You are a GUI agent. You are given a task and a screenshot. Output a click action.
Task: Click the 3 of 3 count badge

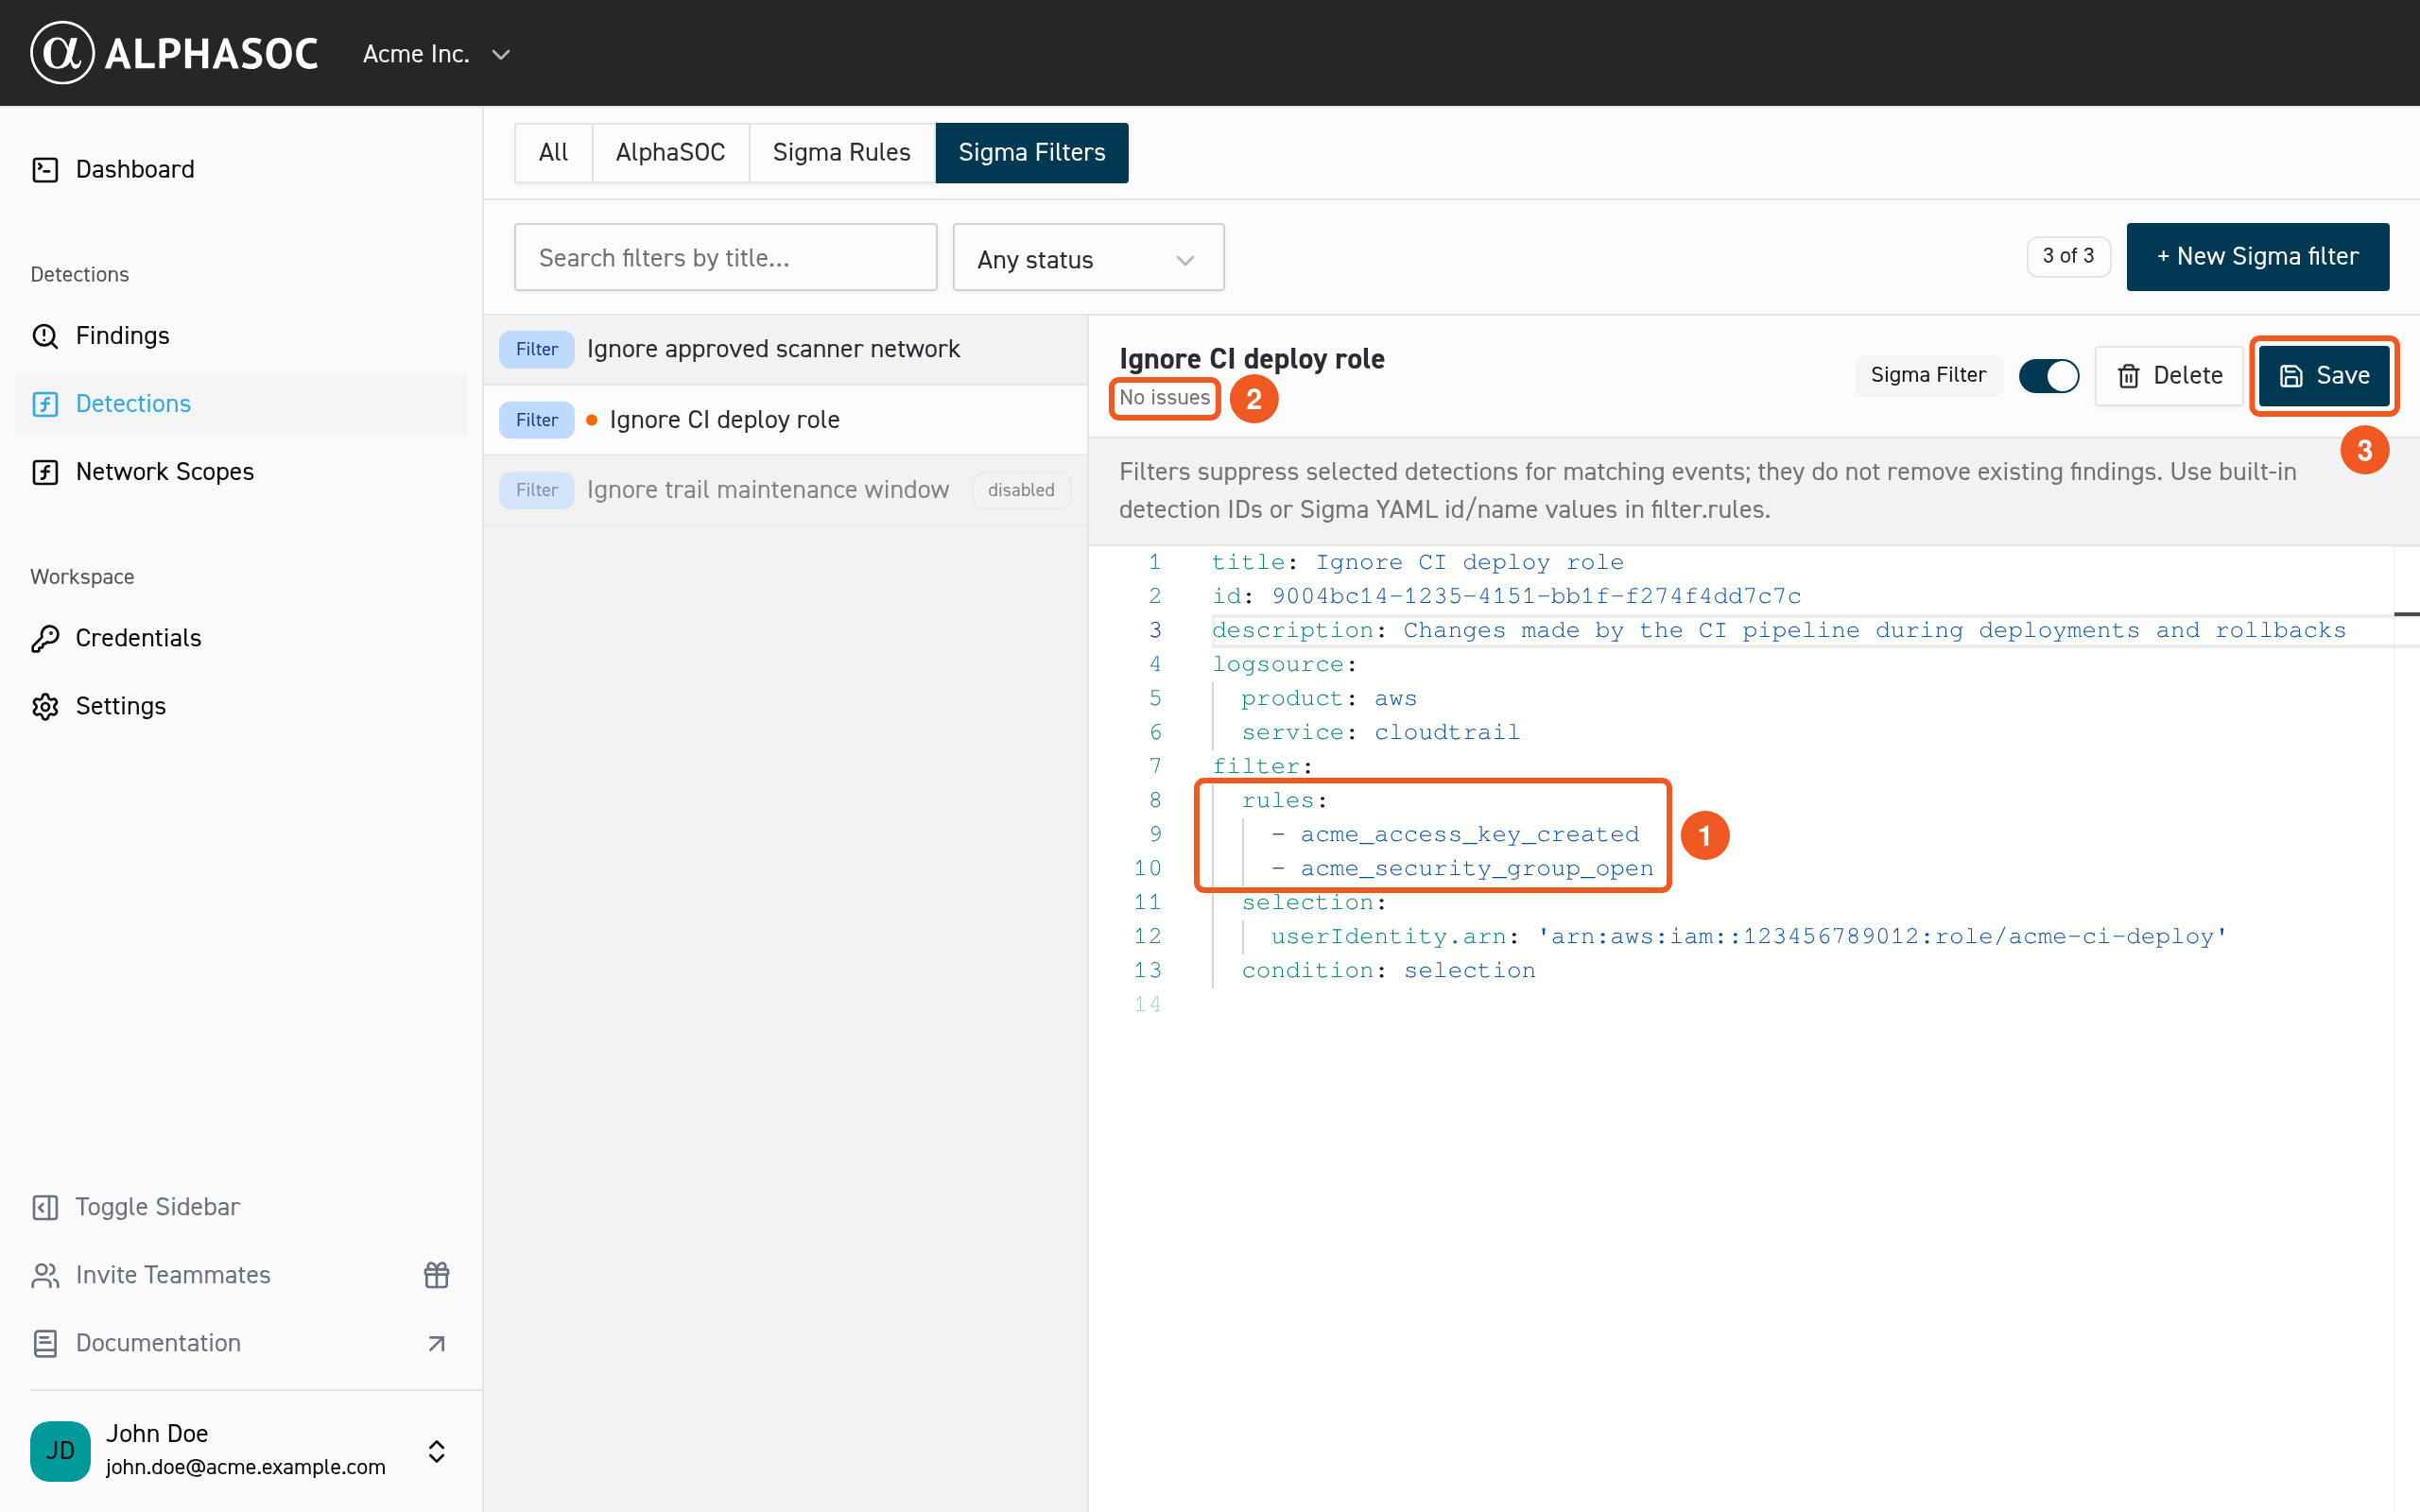click(2068, 256)
